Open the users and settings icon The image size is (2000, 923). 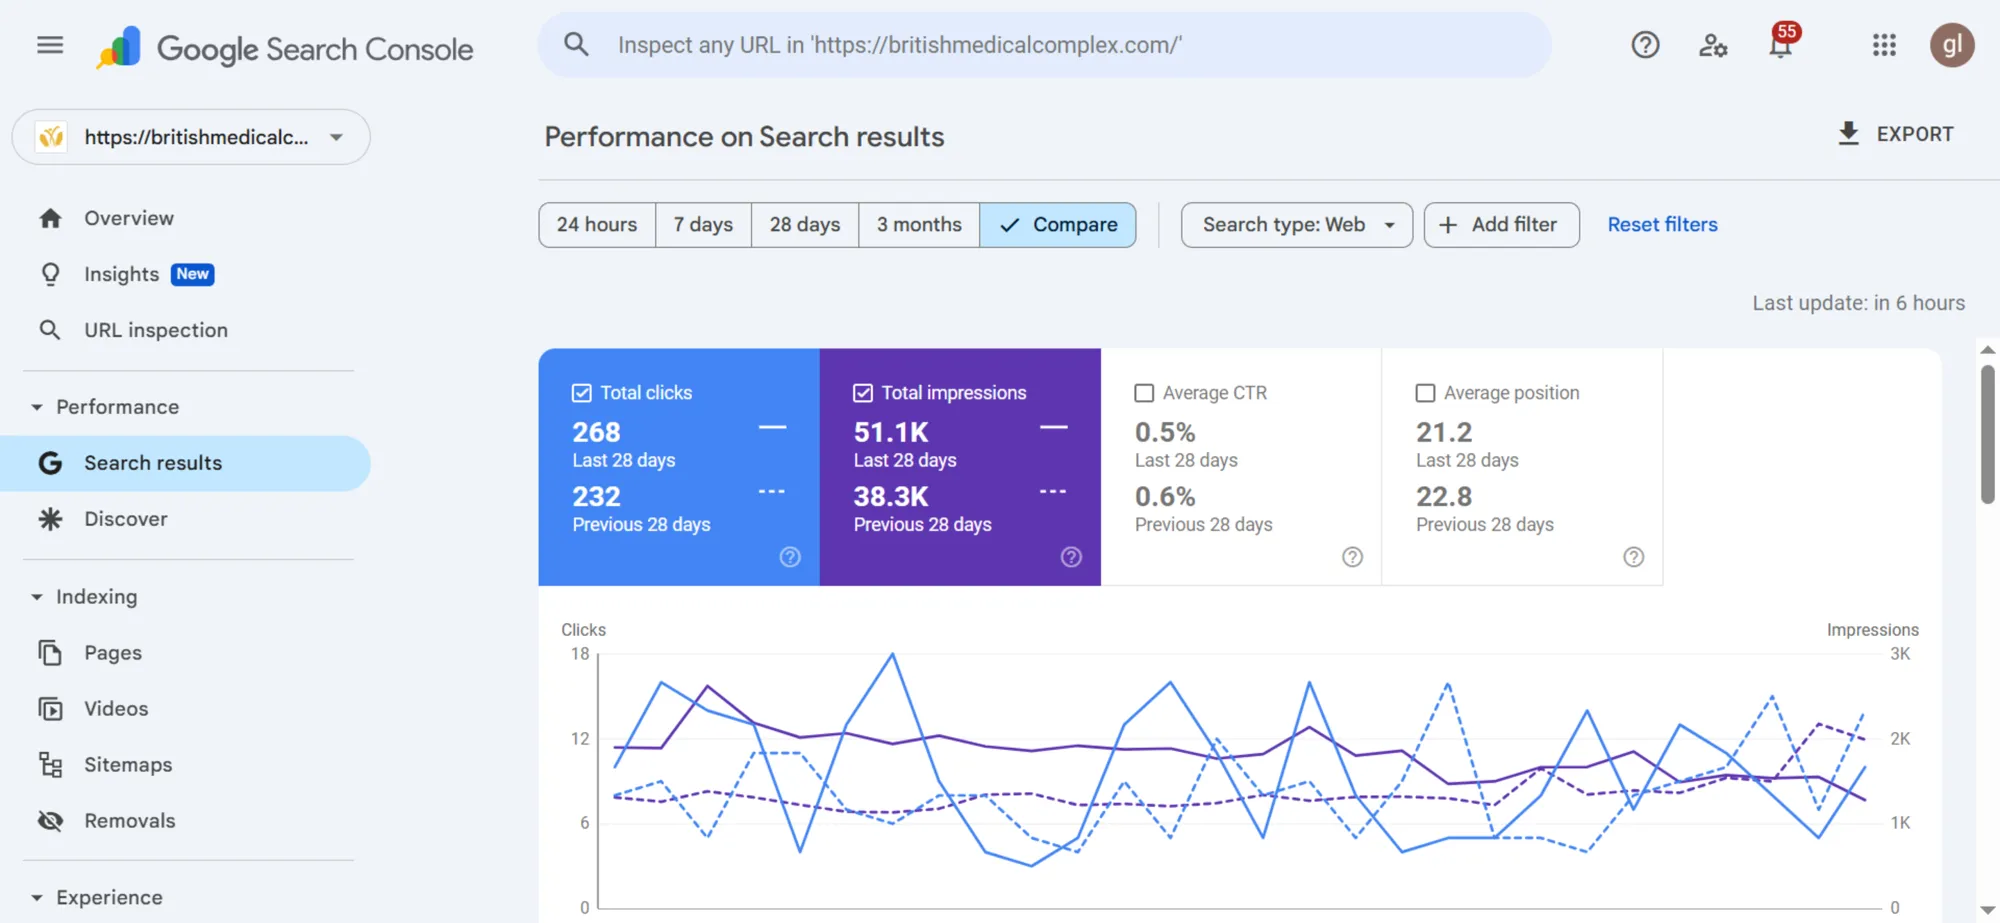point(1713,45)
